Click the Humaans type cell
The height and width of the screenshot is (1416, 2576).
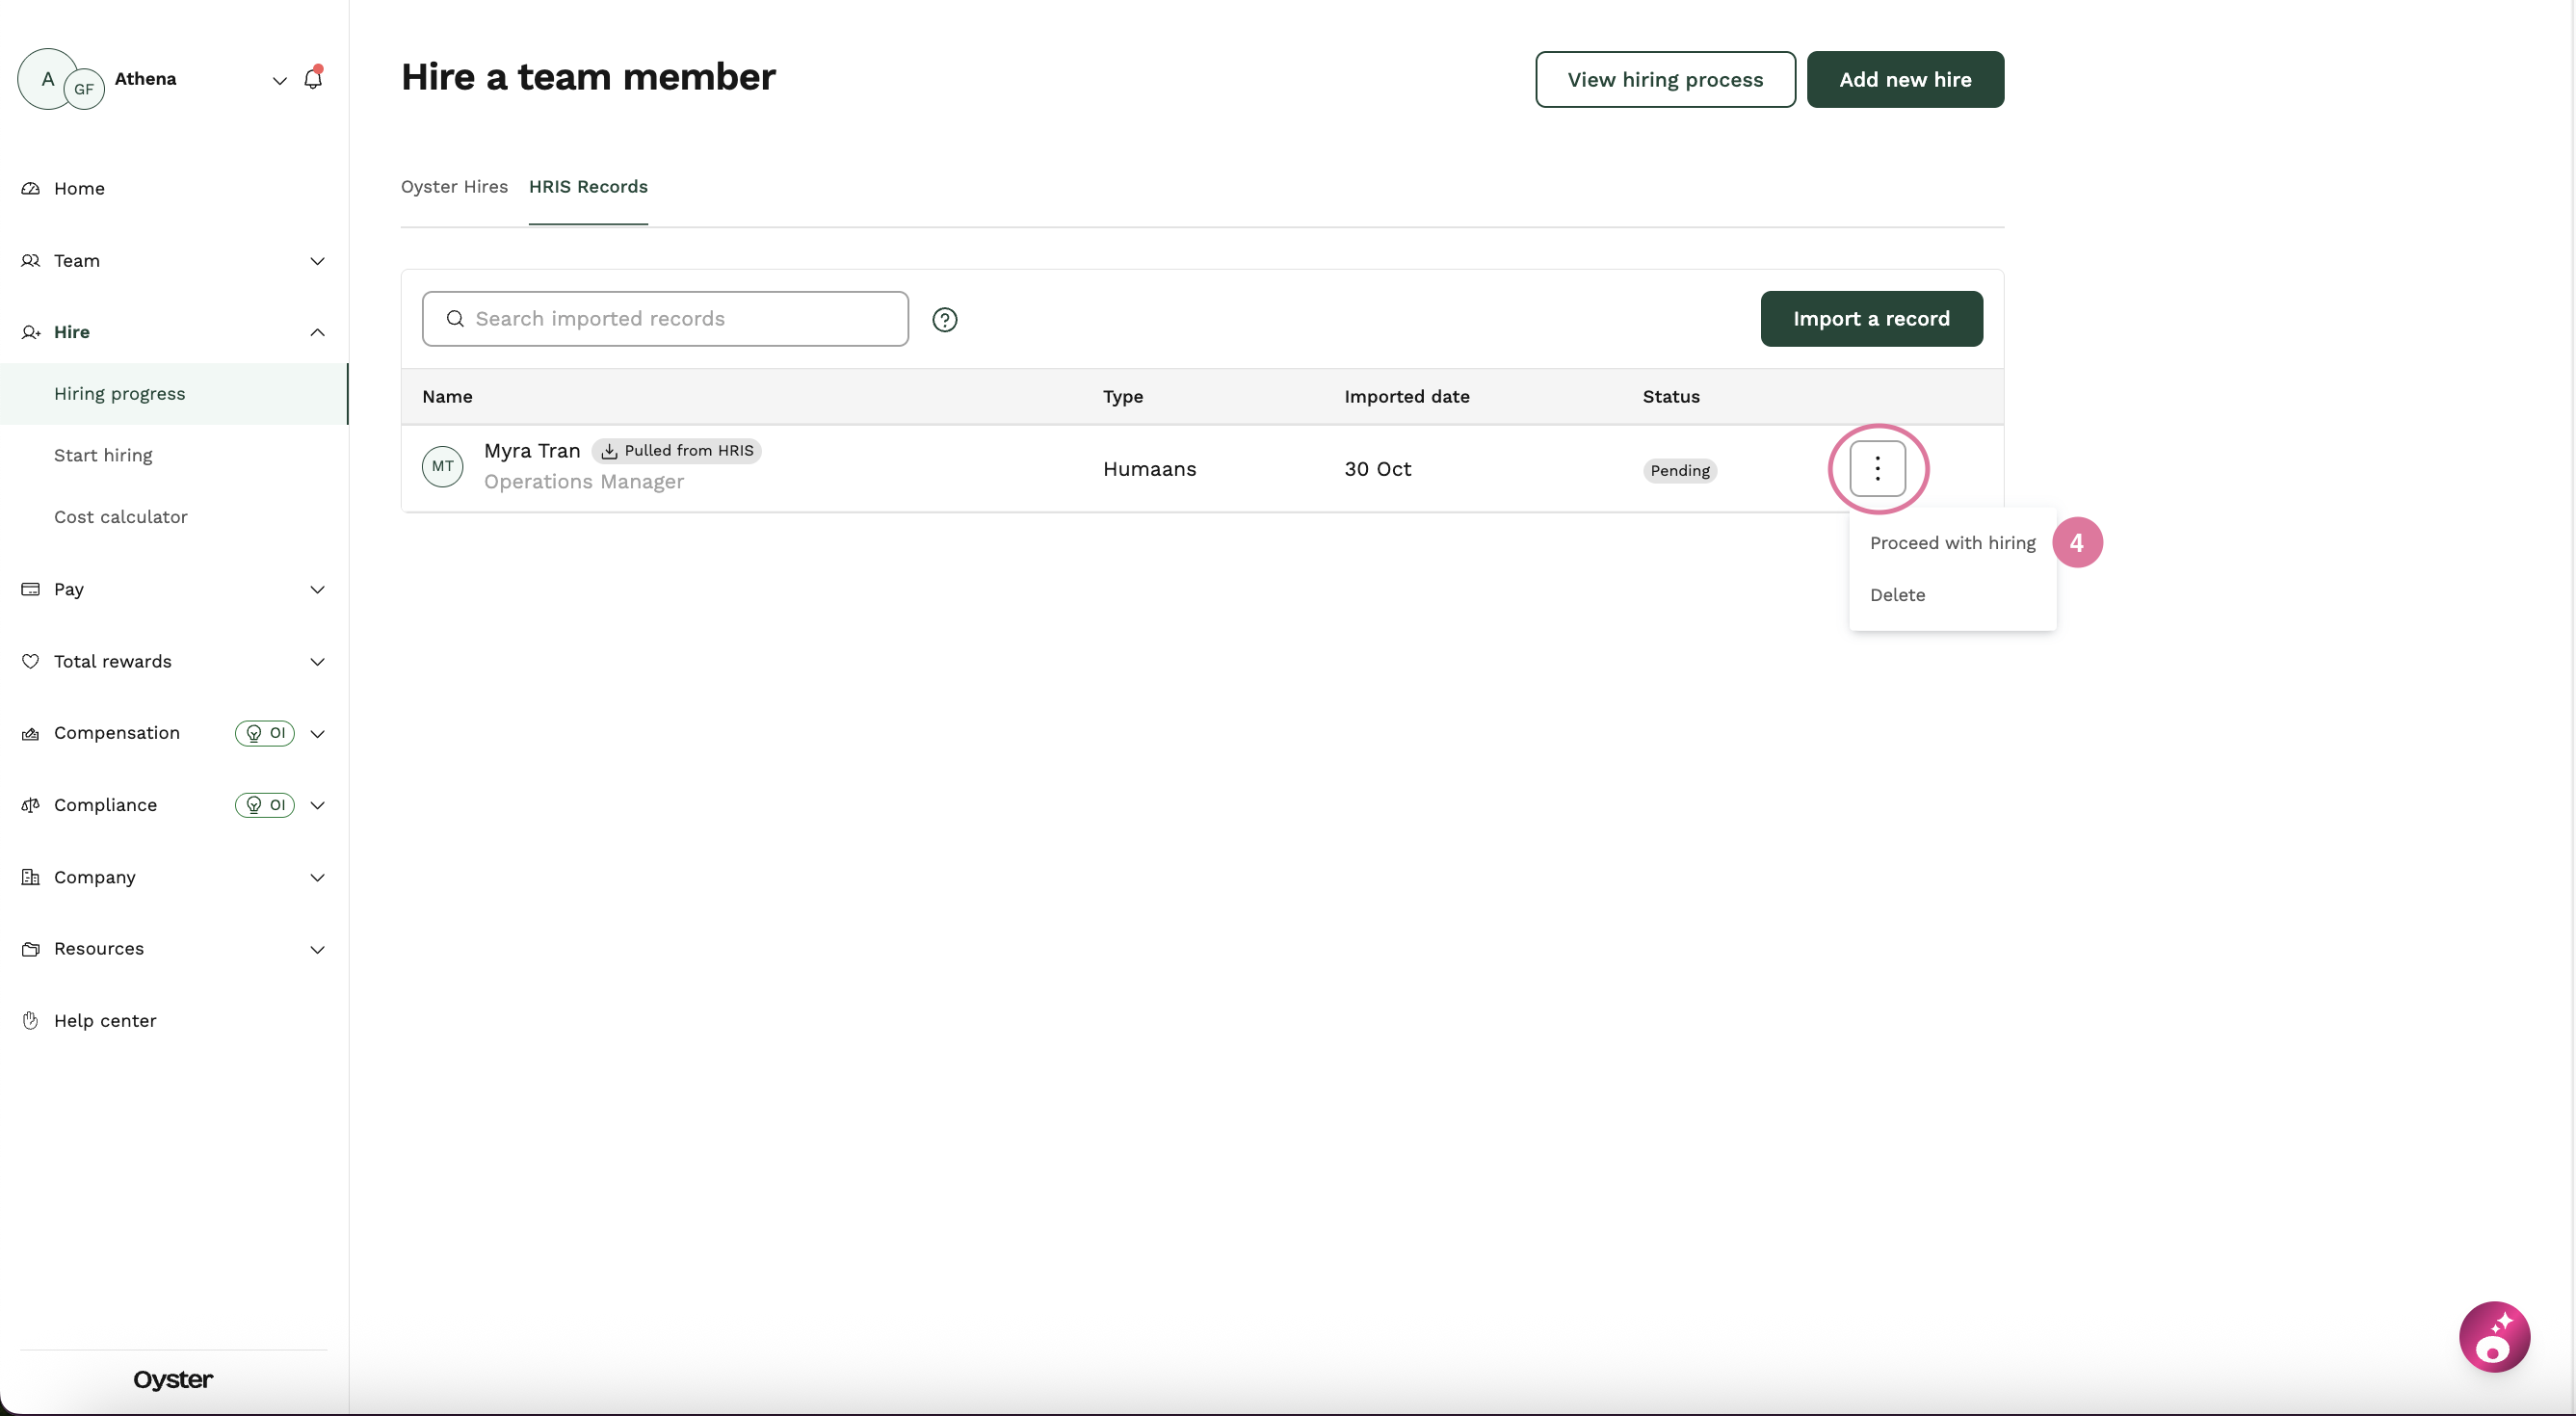point(1149,469)
